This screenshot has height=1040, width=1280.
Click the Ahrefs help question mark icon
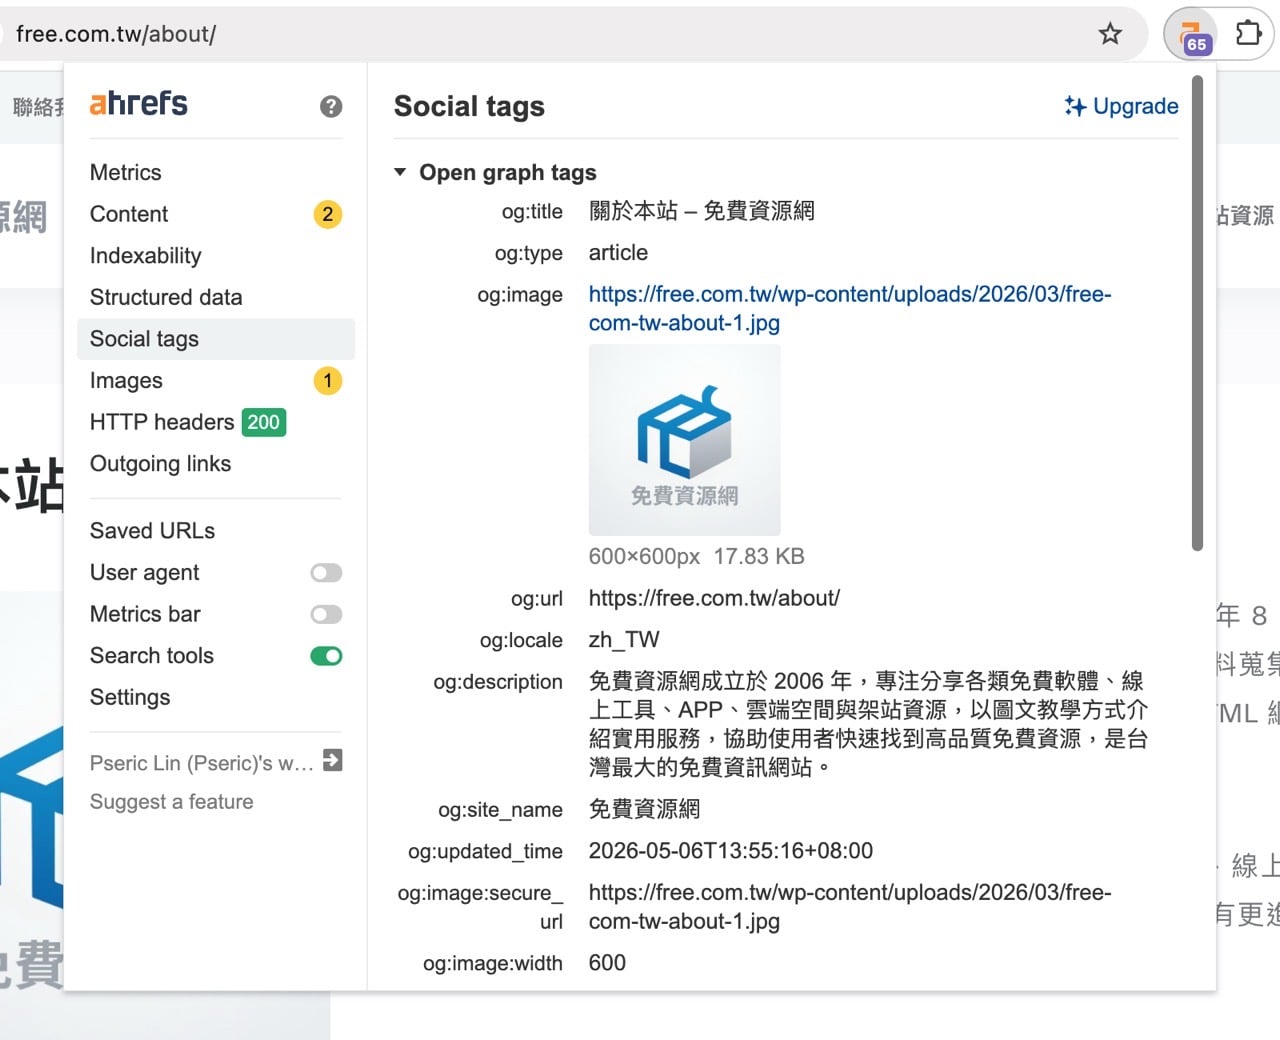click(331, 106)
